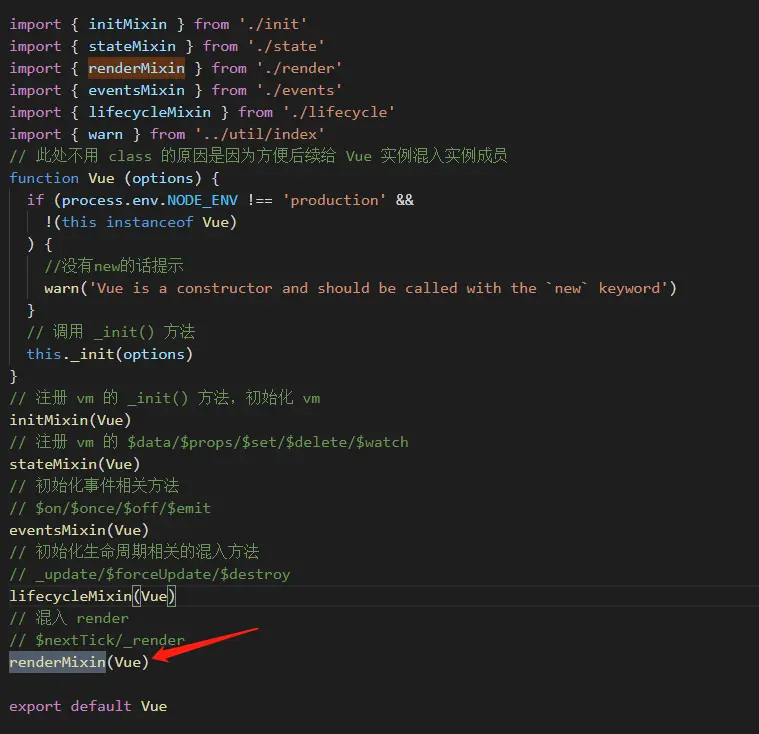Image resolution: width=759 pixels, height=734 pixels.
Task: Click the 'function' keyword before Vue
Action: click(x=44, y=178)
